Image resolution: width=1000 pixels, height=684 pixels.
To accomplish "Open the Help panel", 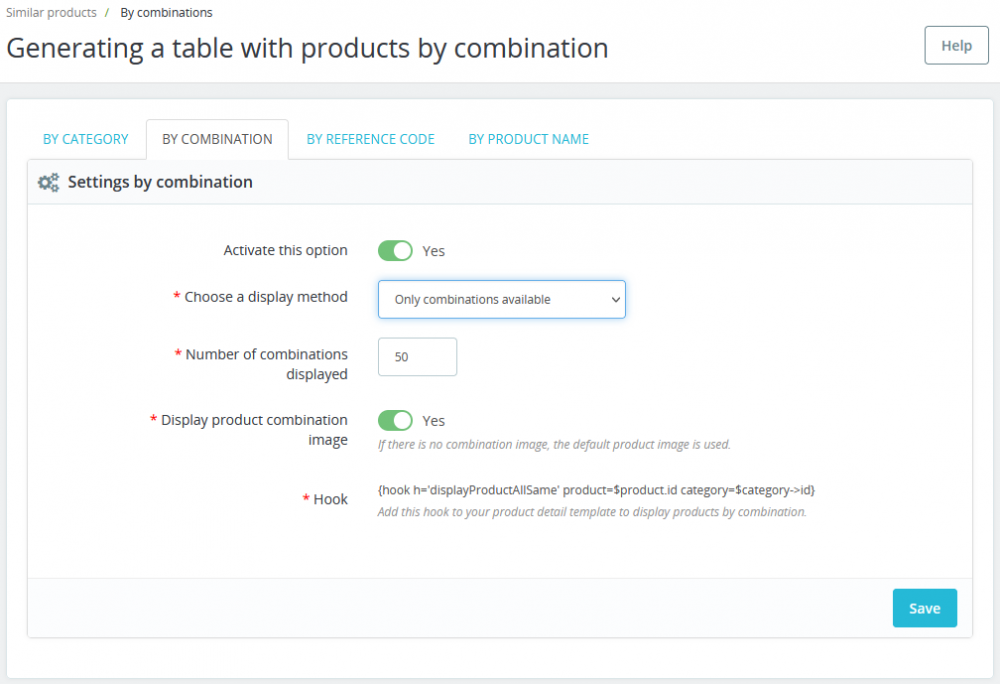I will point(955,45).
